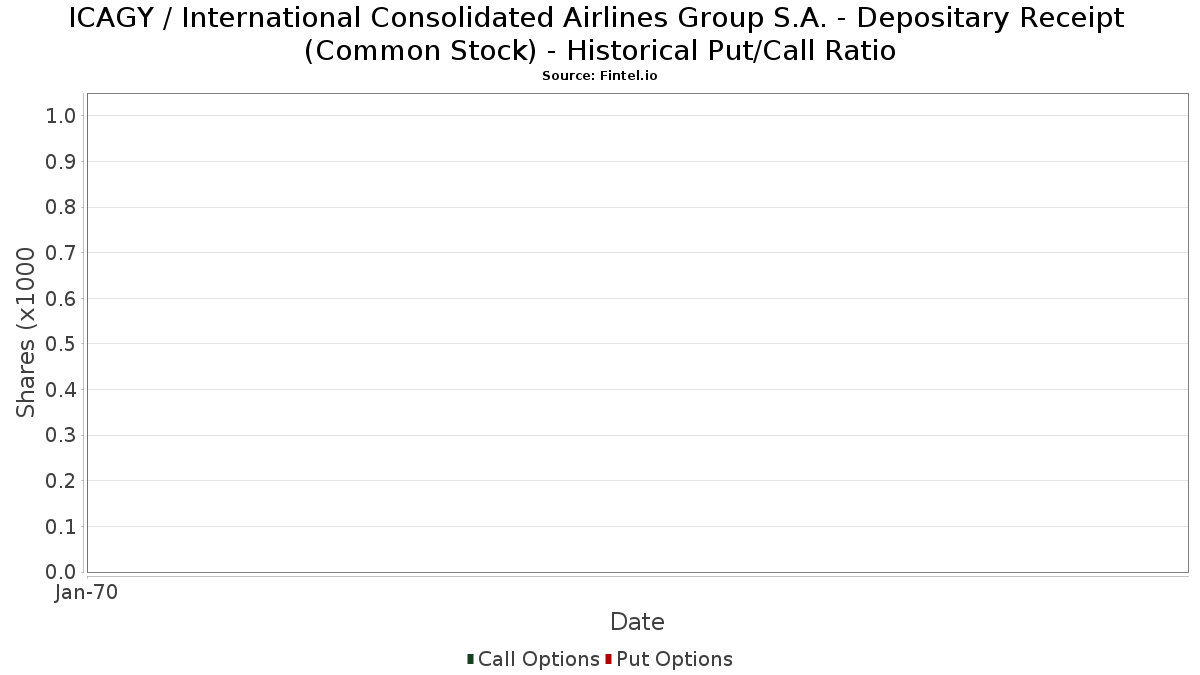Click the green Call Options legend swatch
Viewport: 1200px width, 675px height.
point(470,659)
